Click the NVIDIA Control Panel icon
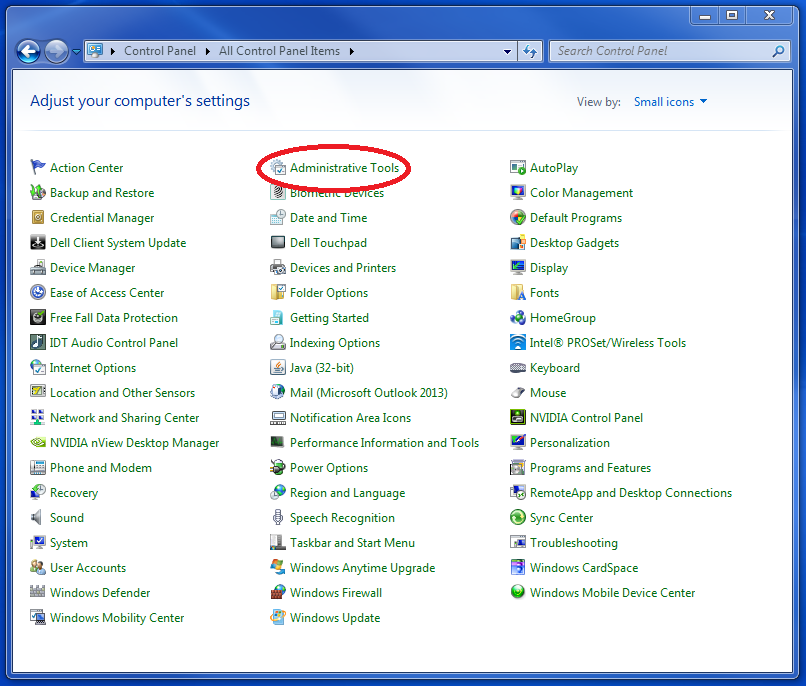 click(518, 417)
